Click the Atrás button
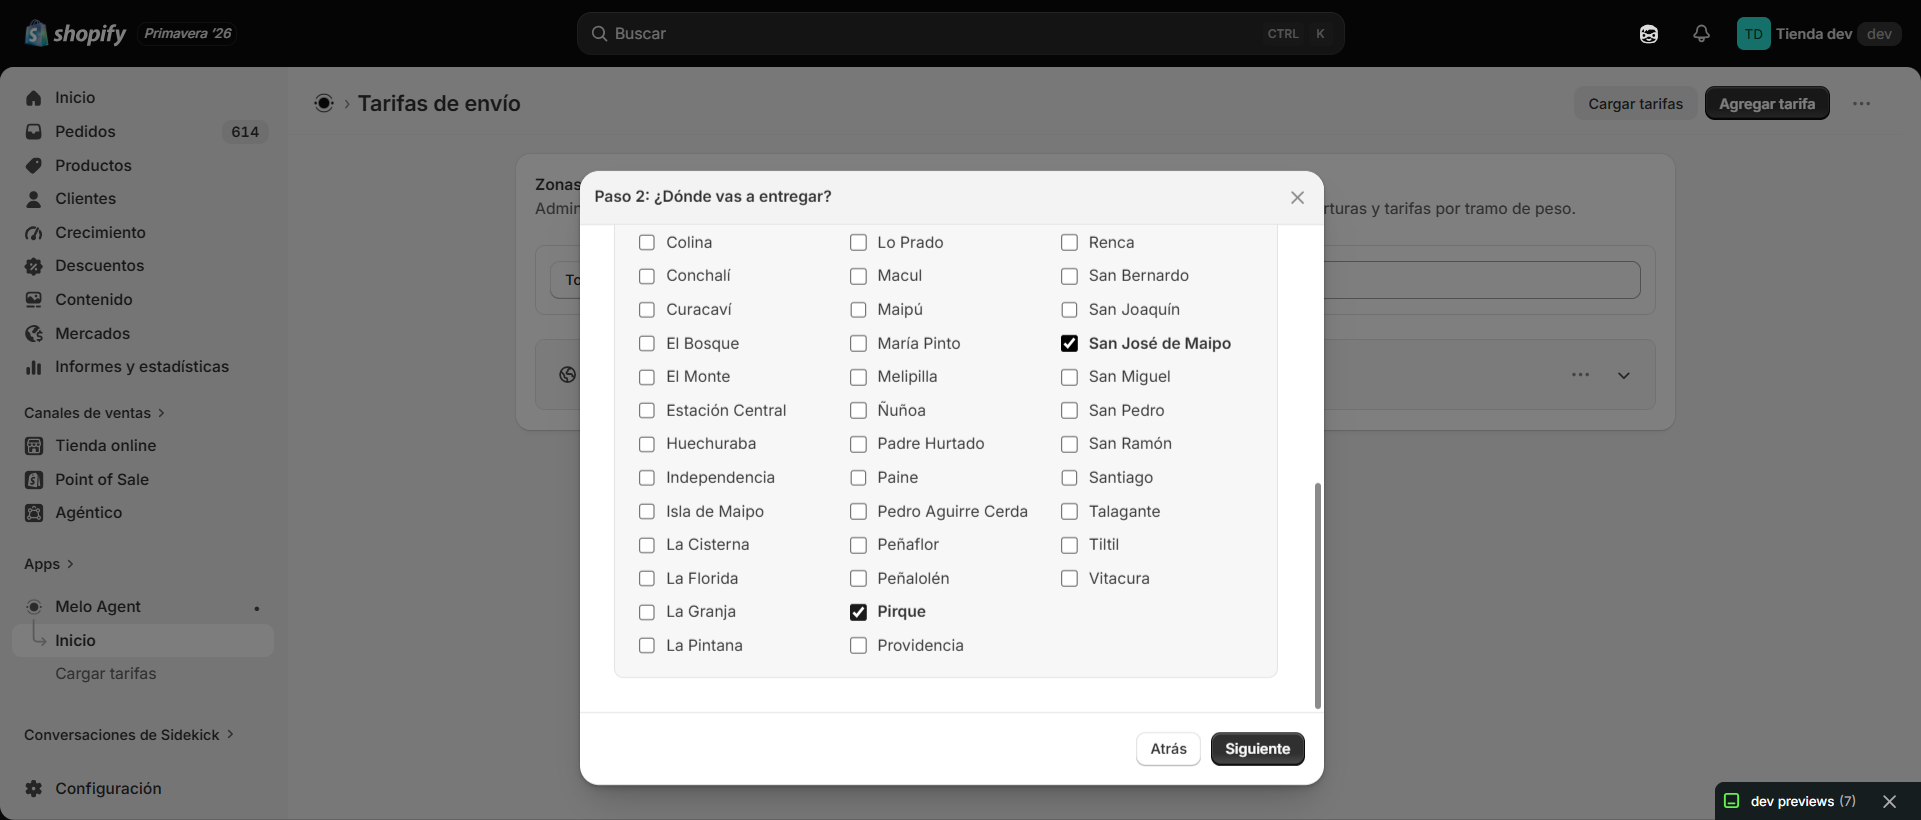This screenshot has width=1921, height=820. tap(1168, 749)
